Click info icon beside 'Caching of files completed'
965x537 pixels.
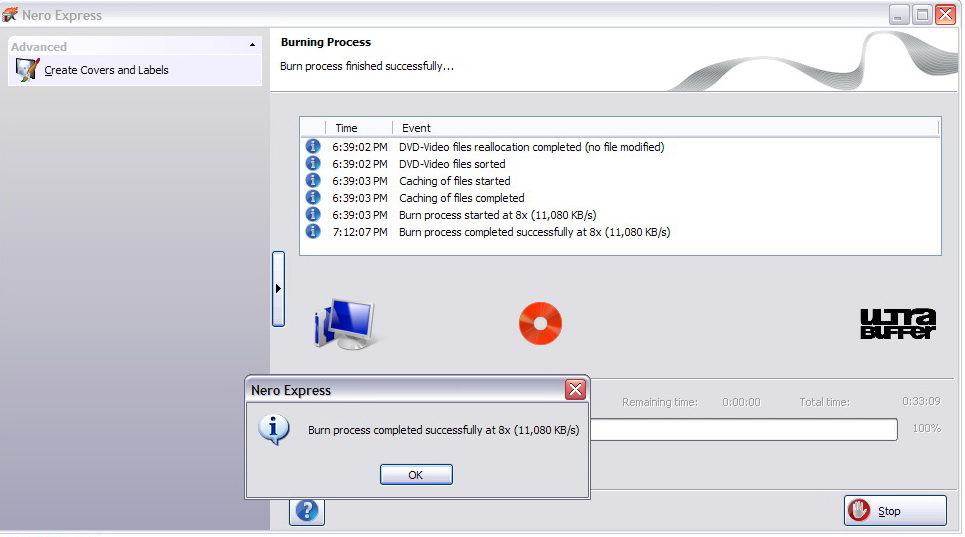pos(313,197)
